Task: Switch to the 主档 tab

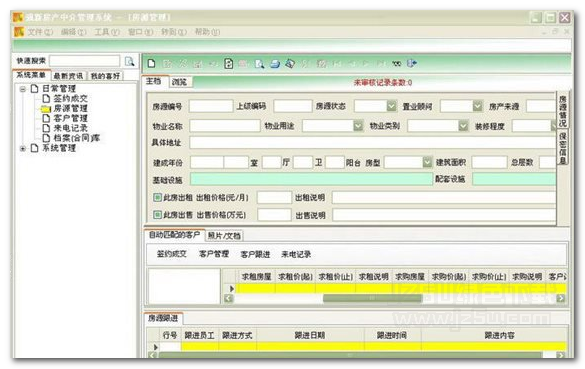Action: 154,81
